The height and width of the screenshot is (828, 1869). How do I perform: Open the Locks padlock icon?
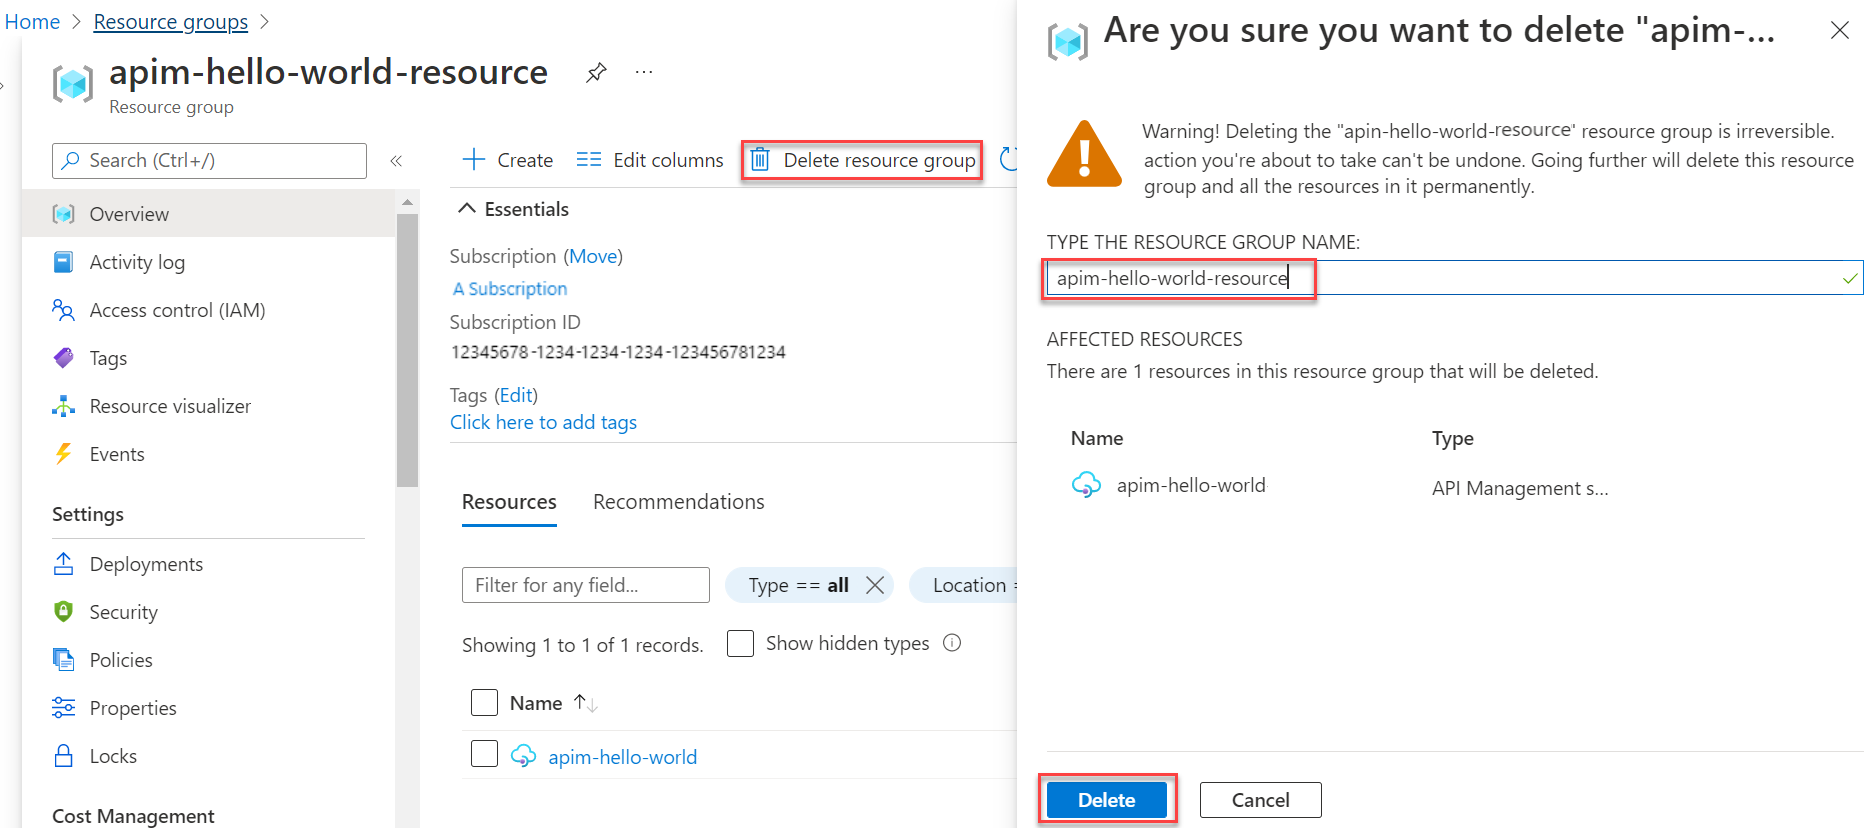[63, 755]
